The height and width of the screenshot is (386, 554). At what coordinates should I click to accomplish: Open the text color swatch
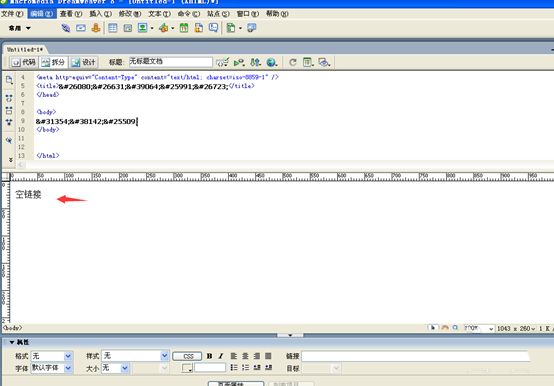(x=187, y=368)
